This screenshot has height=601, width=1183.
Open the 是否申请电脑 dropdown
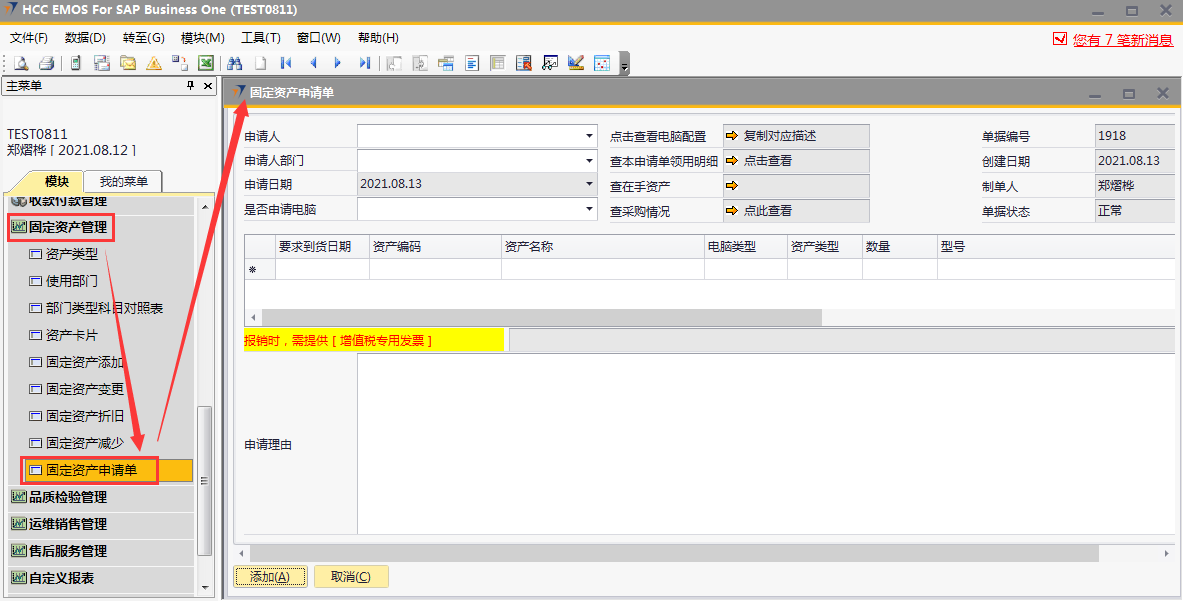coord(590,209)
